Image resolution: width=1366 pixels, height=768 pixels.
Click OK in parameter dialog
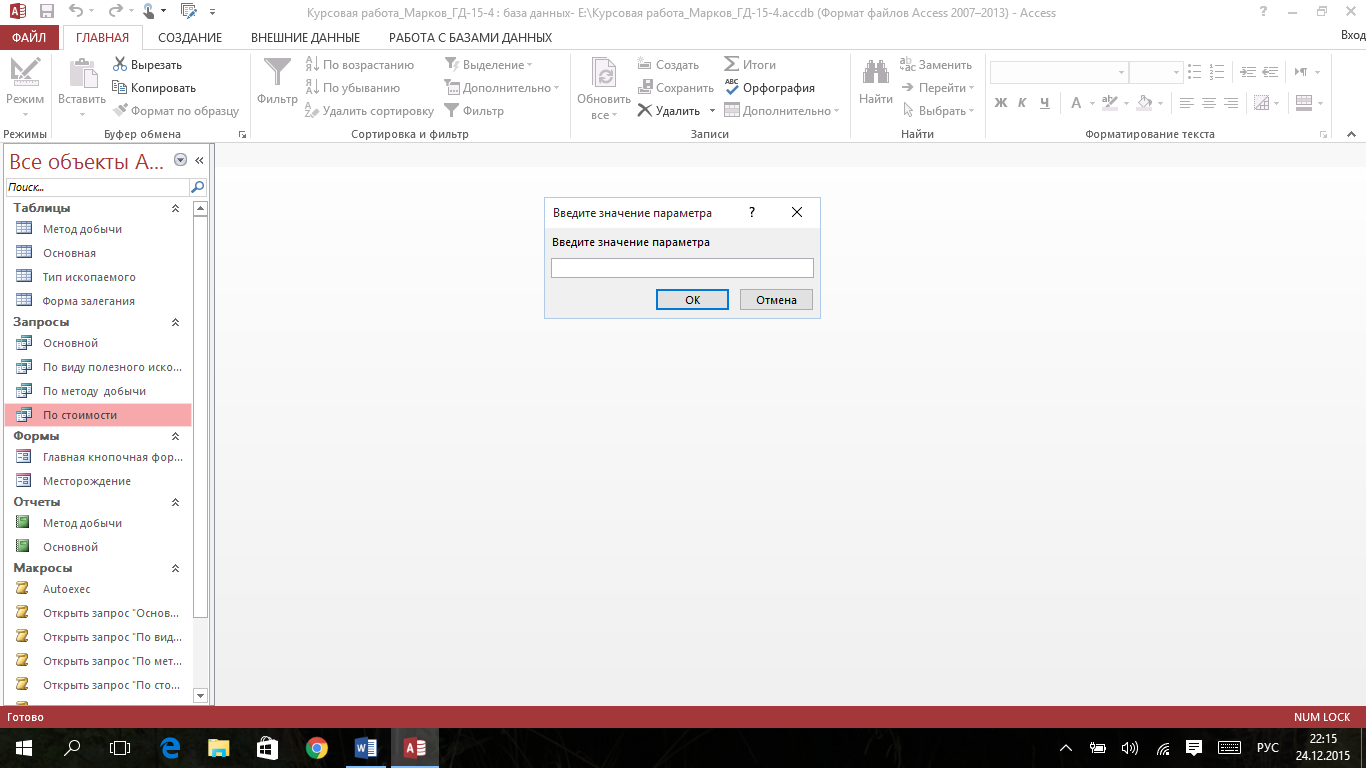pyautogui.click(x=692, y=300)
